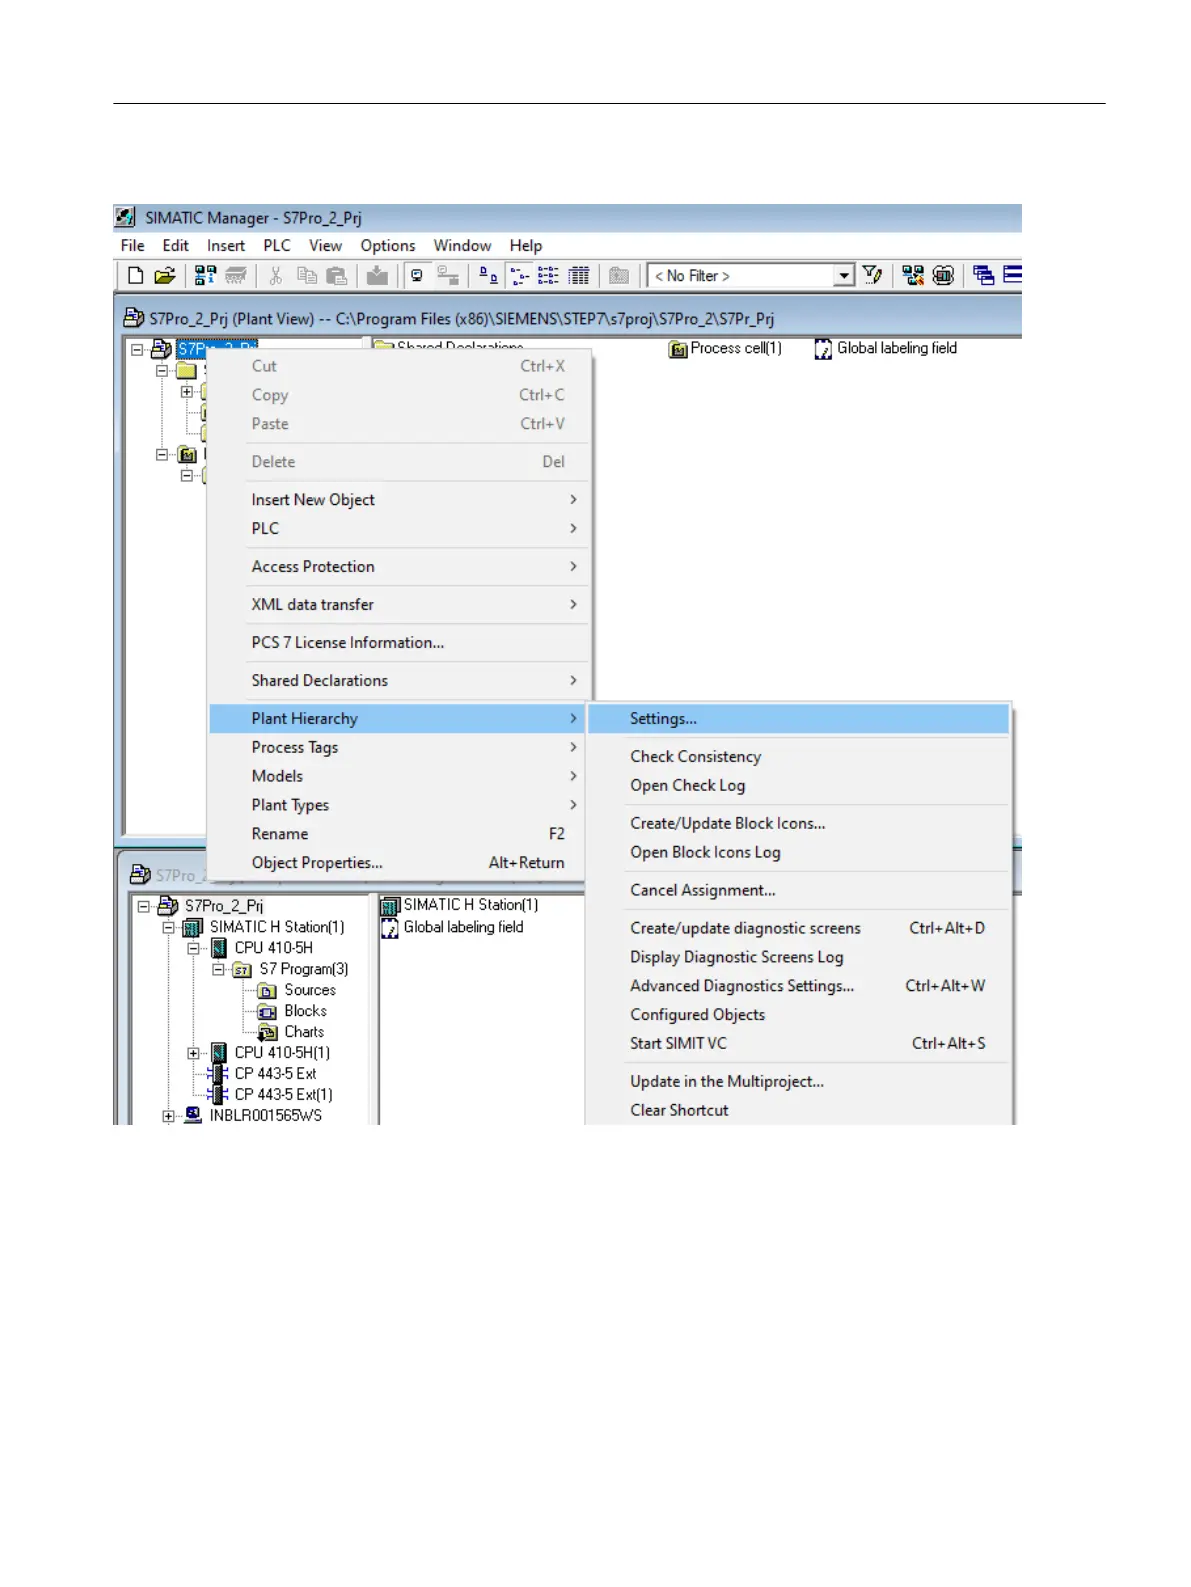The width and height of the screenshot is (1191, 1587).
Task: Choose Update in the Multiproject...
Action: pos(798,1082)
